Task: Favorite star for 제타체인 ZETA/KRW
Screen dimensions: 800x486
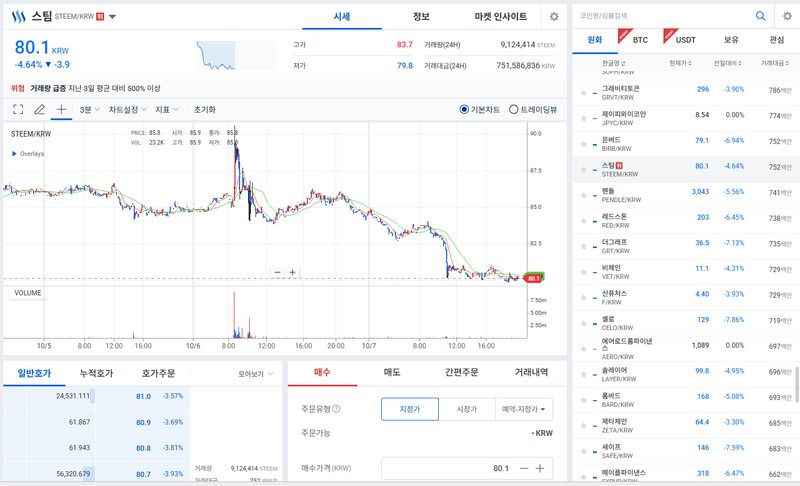Action: (x=583, y=425)
